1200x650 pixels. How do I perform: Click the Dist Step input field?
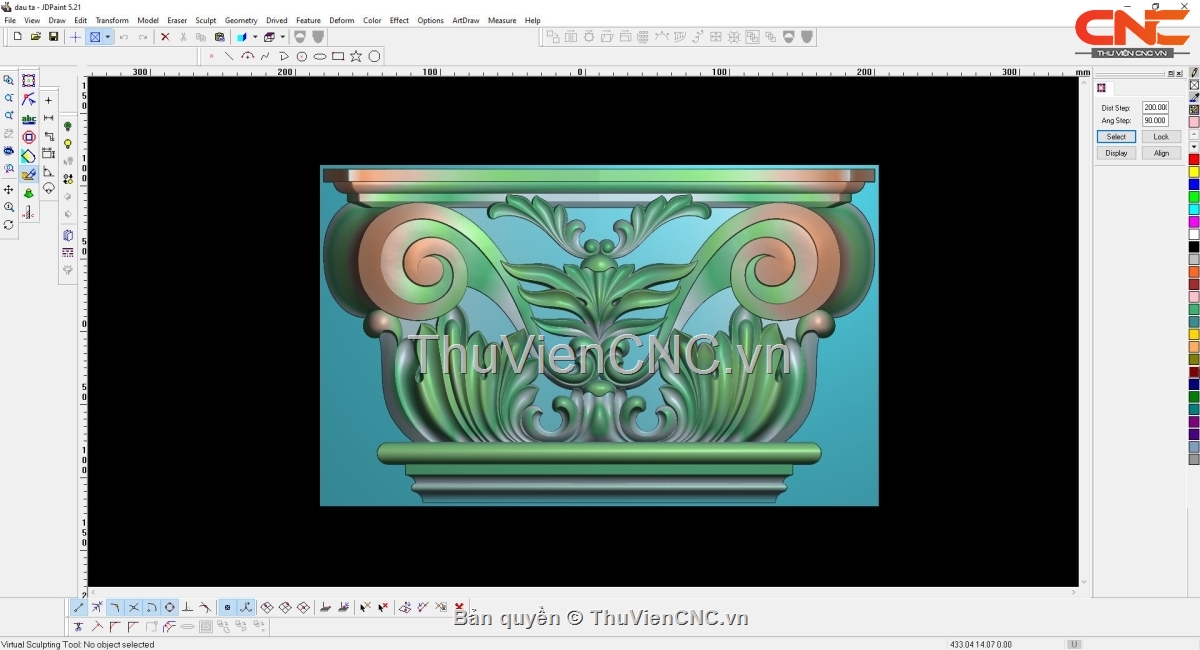click(1155, 108)
